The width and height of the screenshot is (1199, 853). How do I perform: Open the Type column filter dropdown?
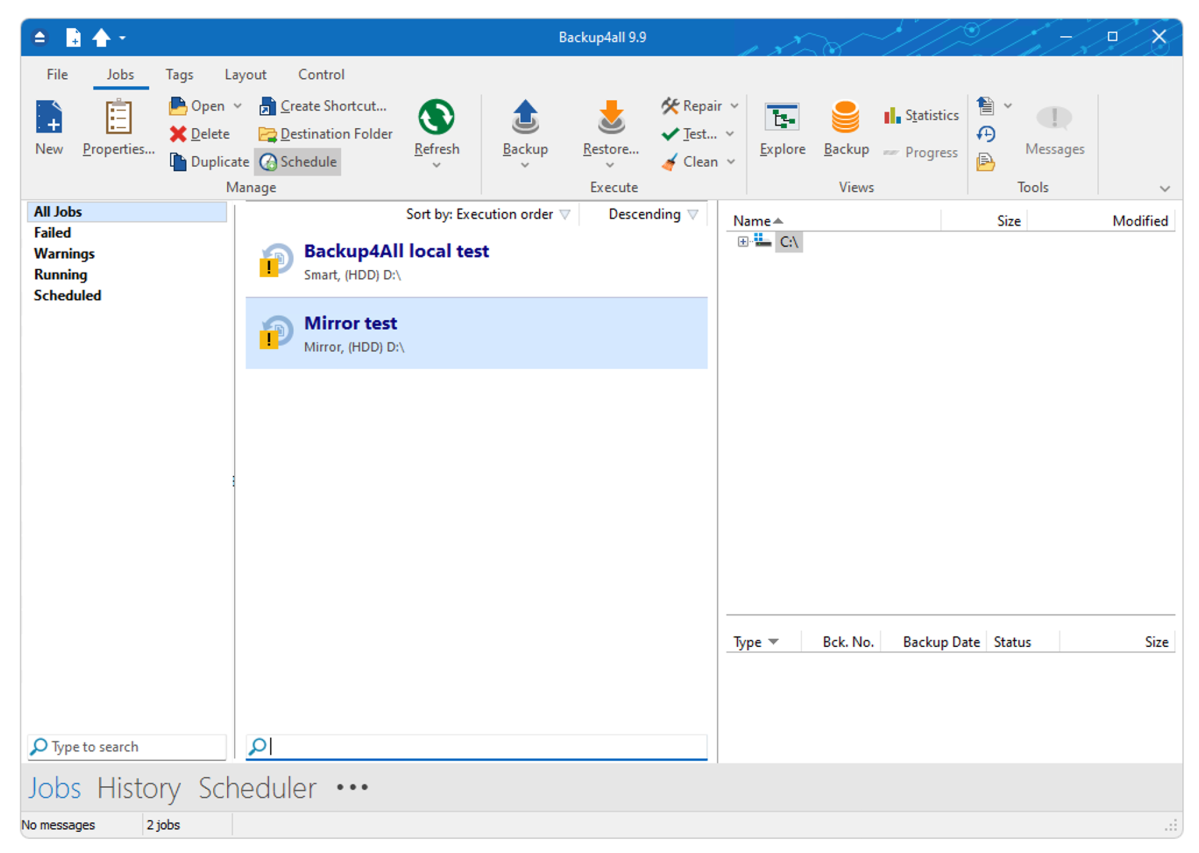[774, 642]
